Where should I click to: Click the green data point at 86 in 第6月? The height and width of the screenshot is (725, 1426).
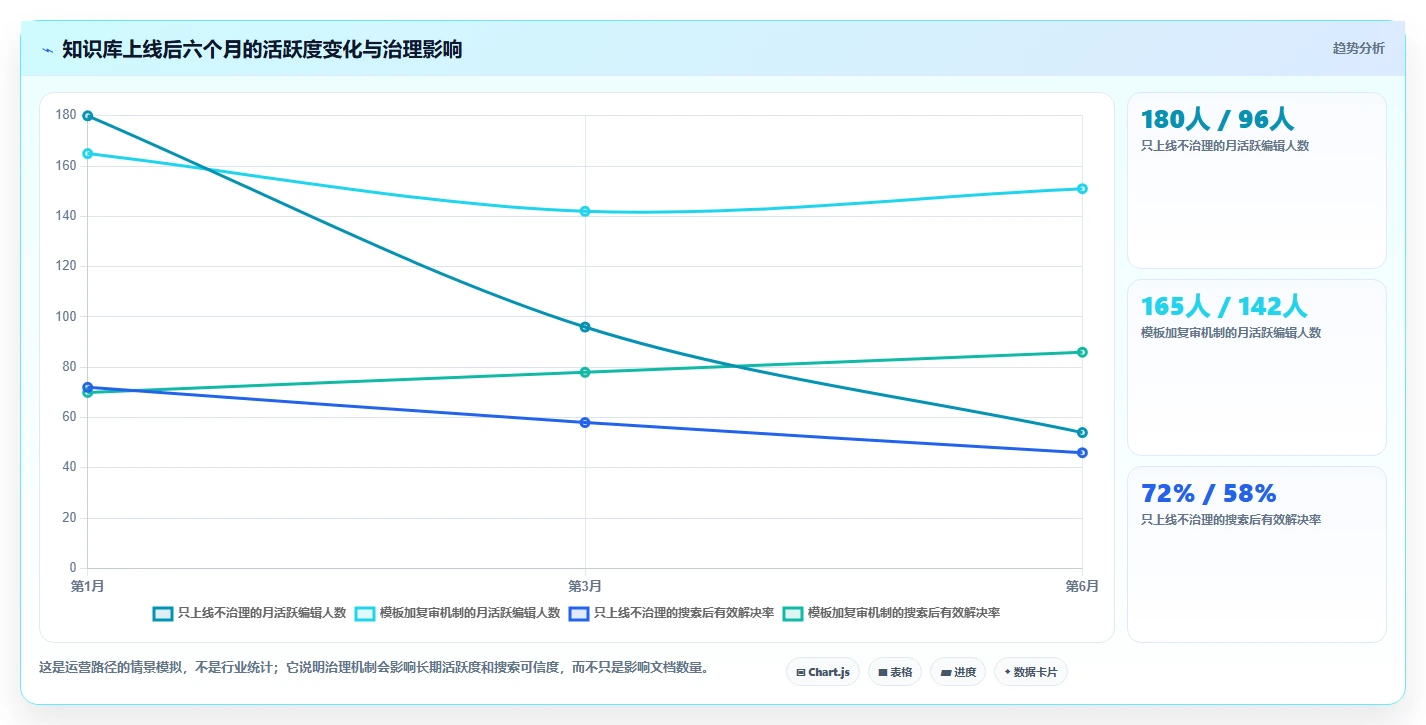(x=1082, y=352)
